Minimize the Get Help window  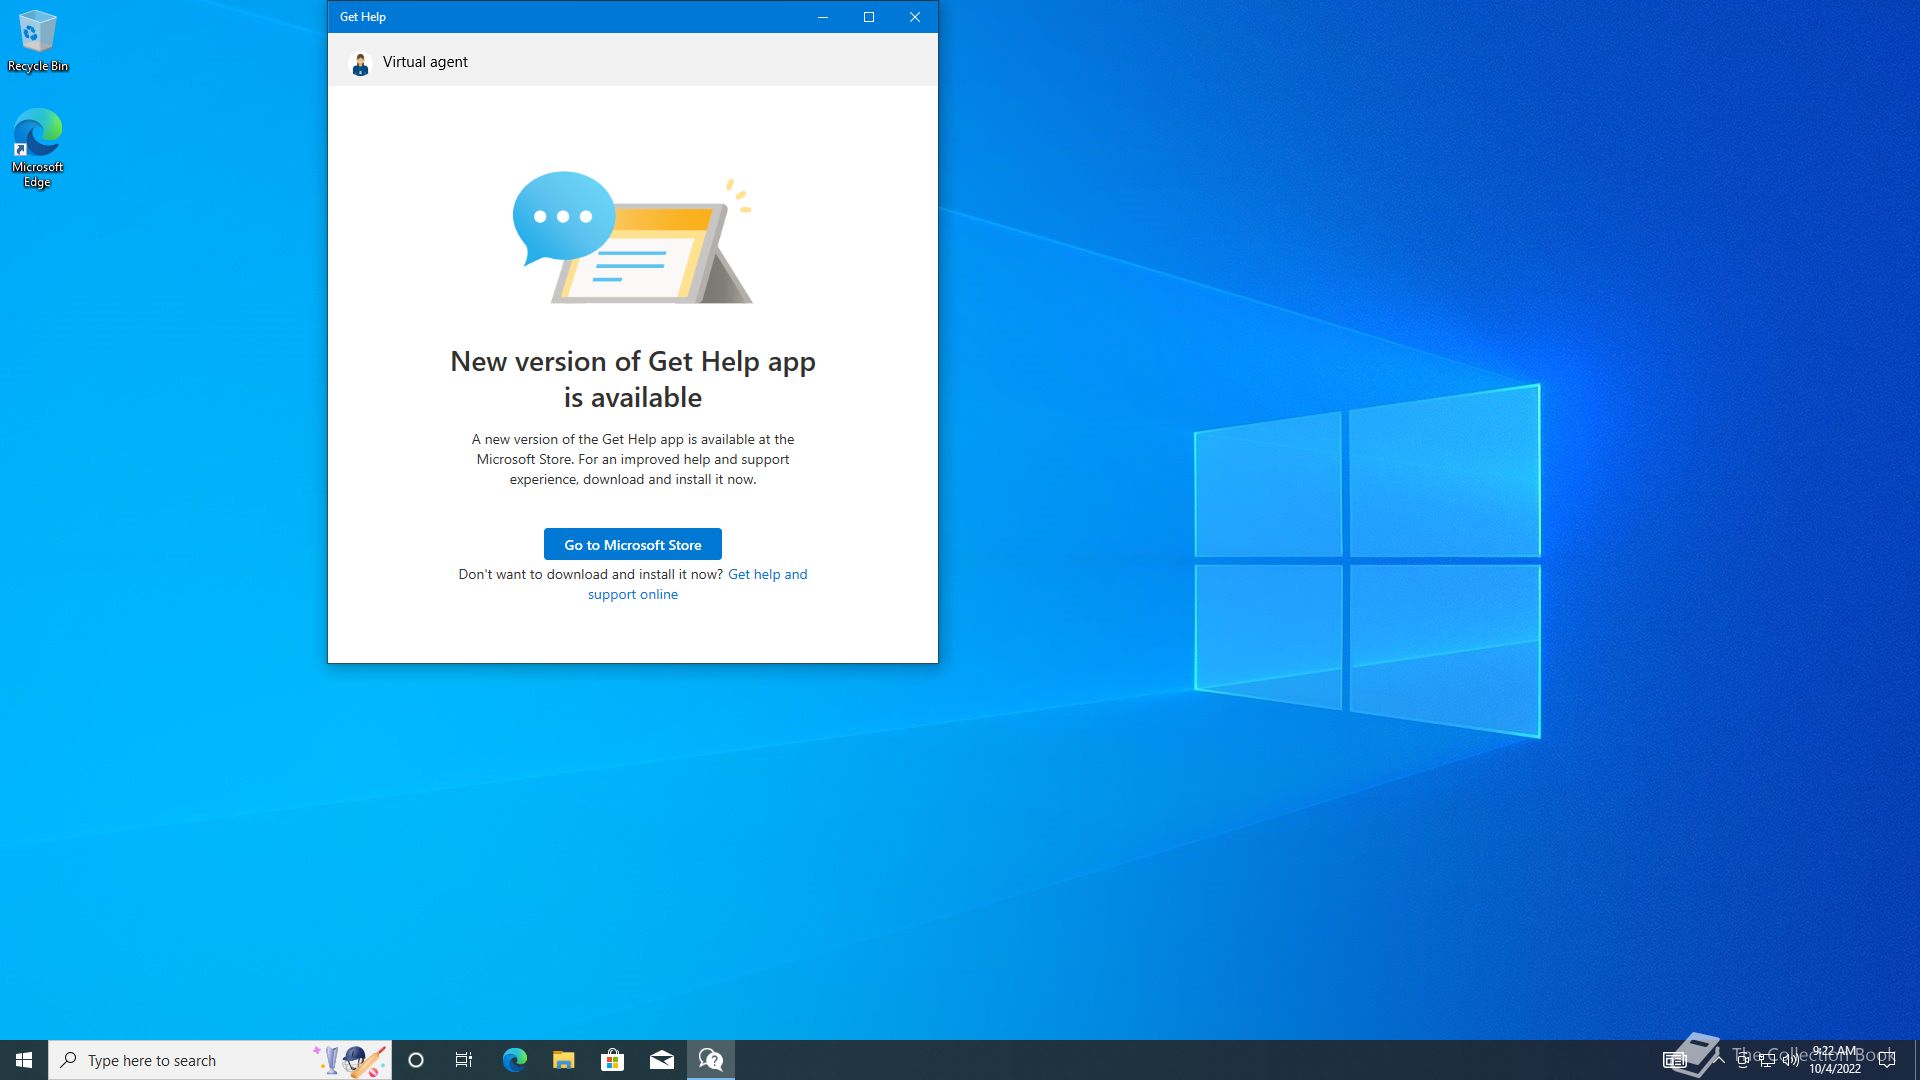[x=822, y=17]
